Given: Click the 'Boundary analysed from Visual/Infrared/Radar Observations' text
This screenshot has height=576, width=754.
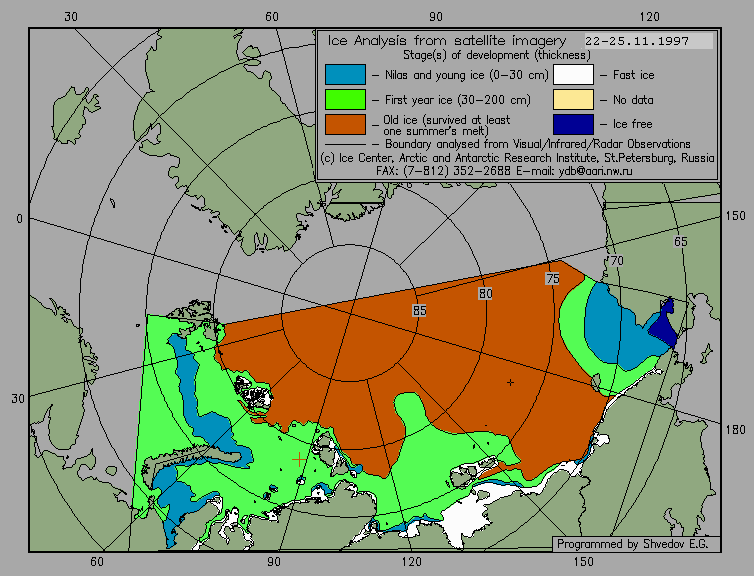Looking at the screenshot, I should [x=538, y=144].
